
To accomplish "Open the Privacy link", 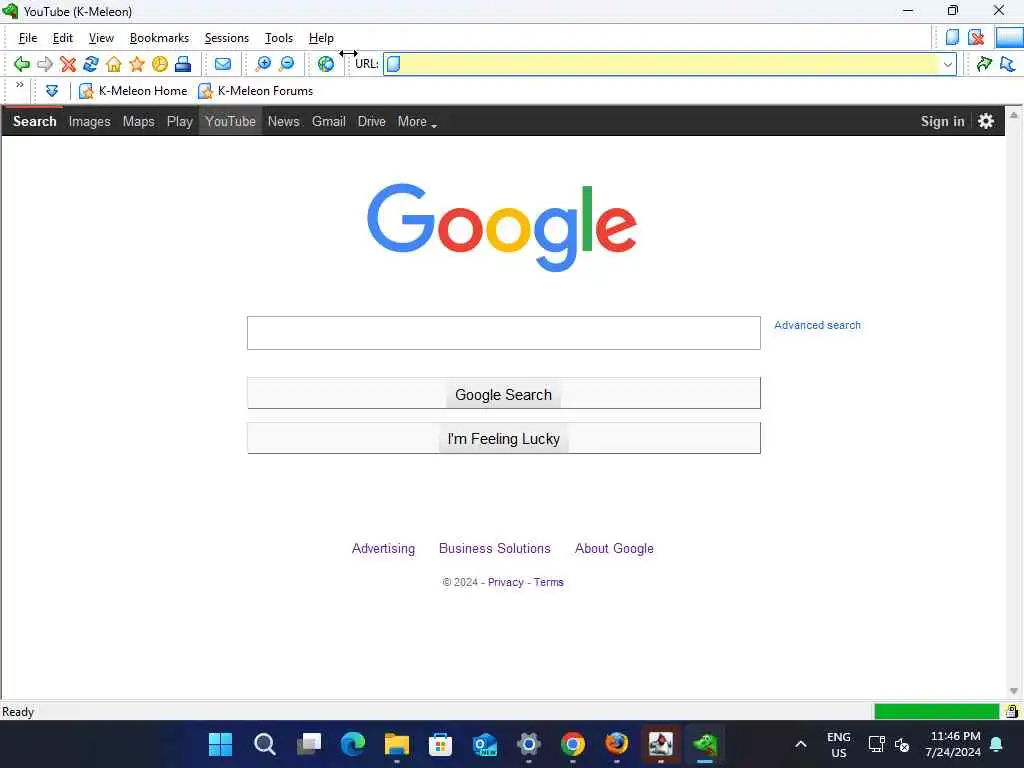I will [505, 583].
